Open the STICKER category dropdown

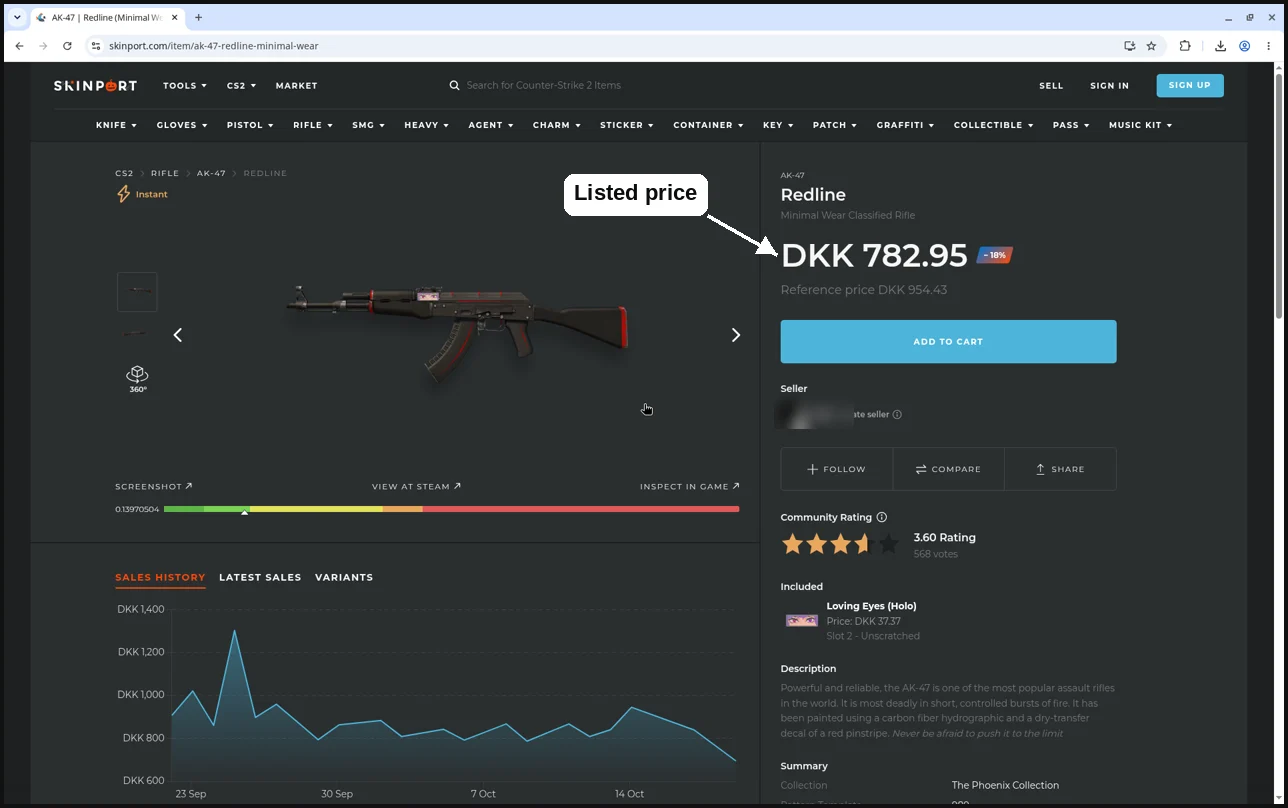tap(626, 125)
